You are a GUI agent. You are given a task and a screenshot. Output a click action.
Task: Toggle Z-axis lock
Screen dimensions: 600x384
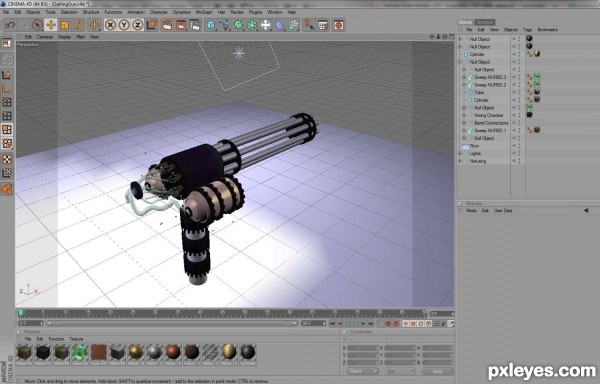point(137,25)
